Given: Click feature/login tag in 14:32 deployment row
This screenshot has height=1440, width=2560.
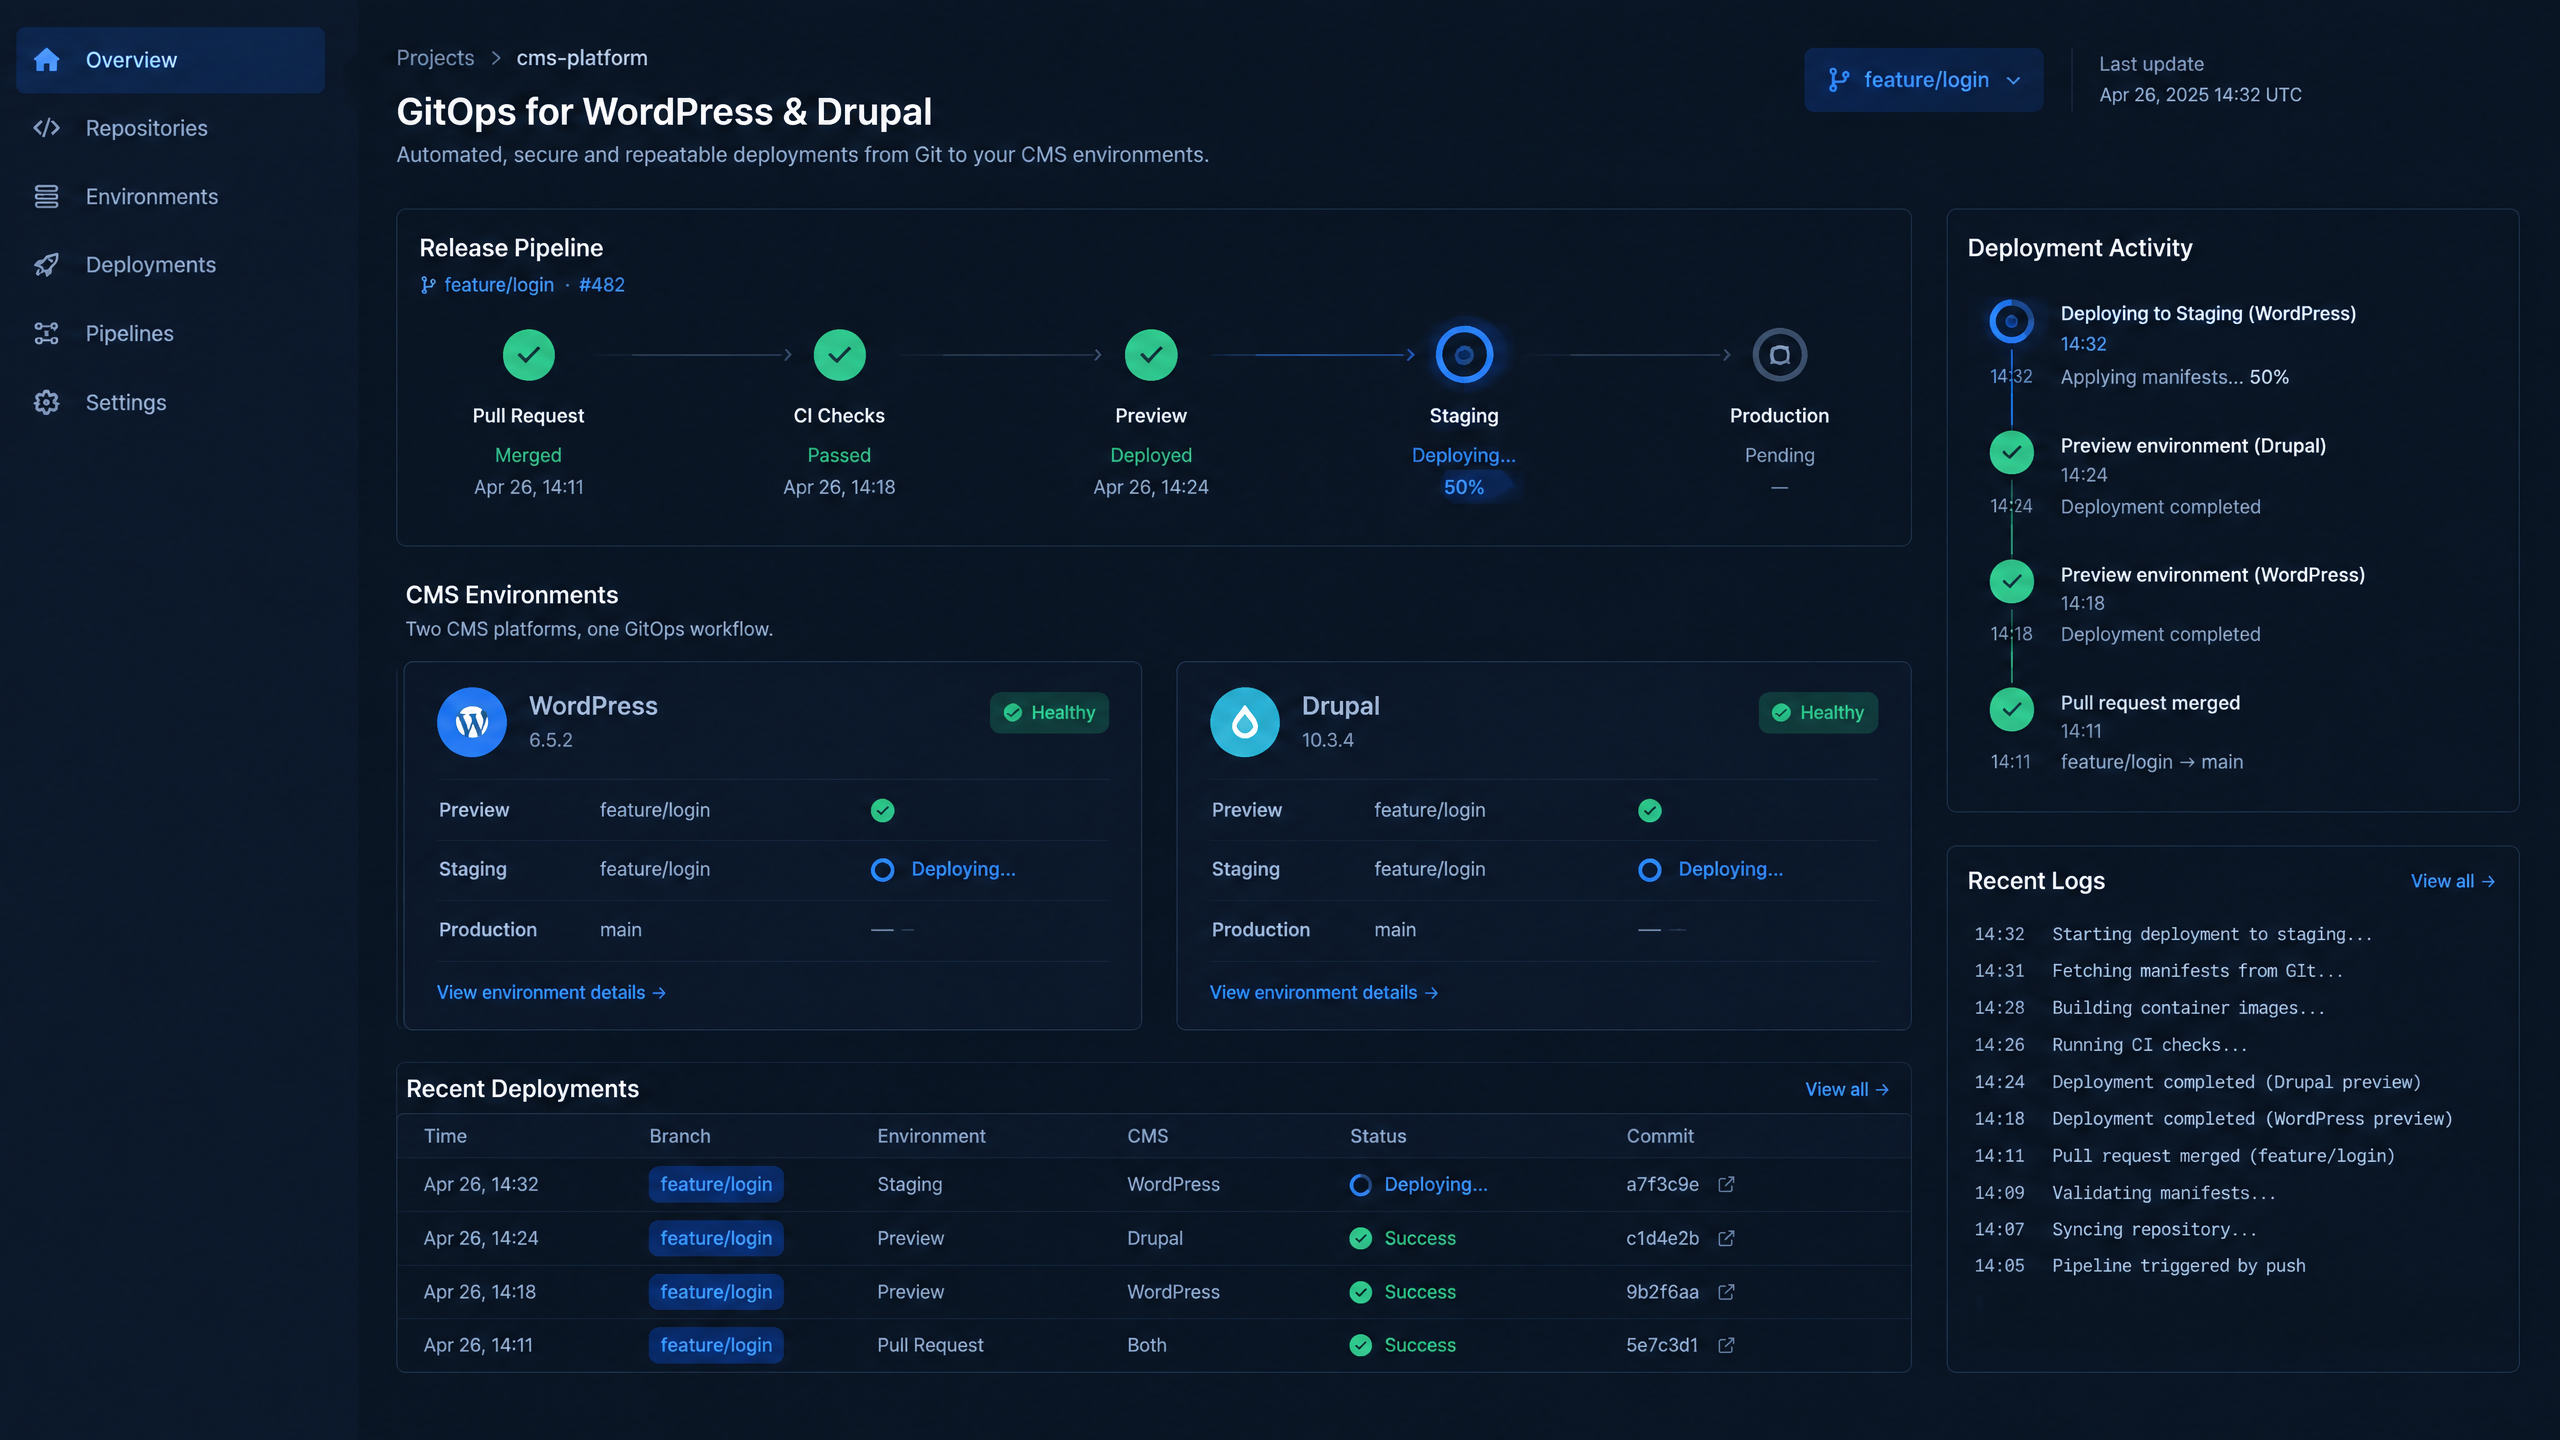Looking at the screenshot, I should click(716, 1184).
